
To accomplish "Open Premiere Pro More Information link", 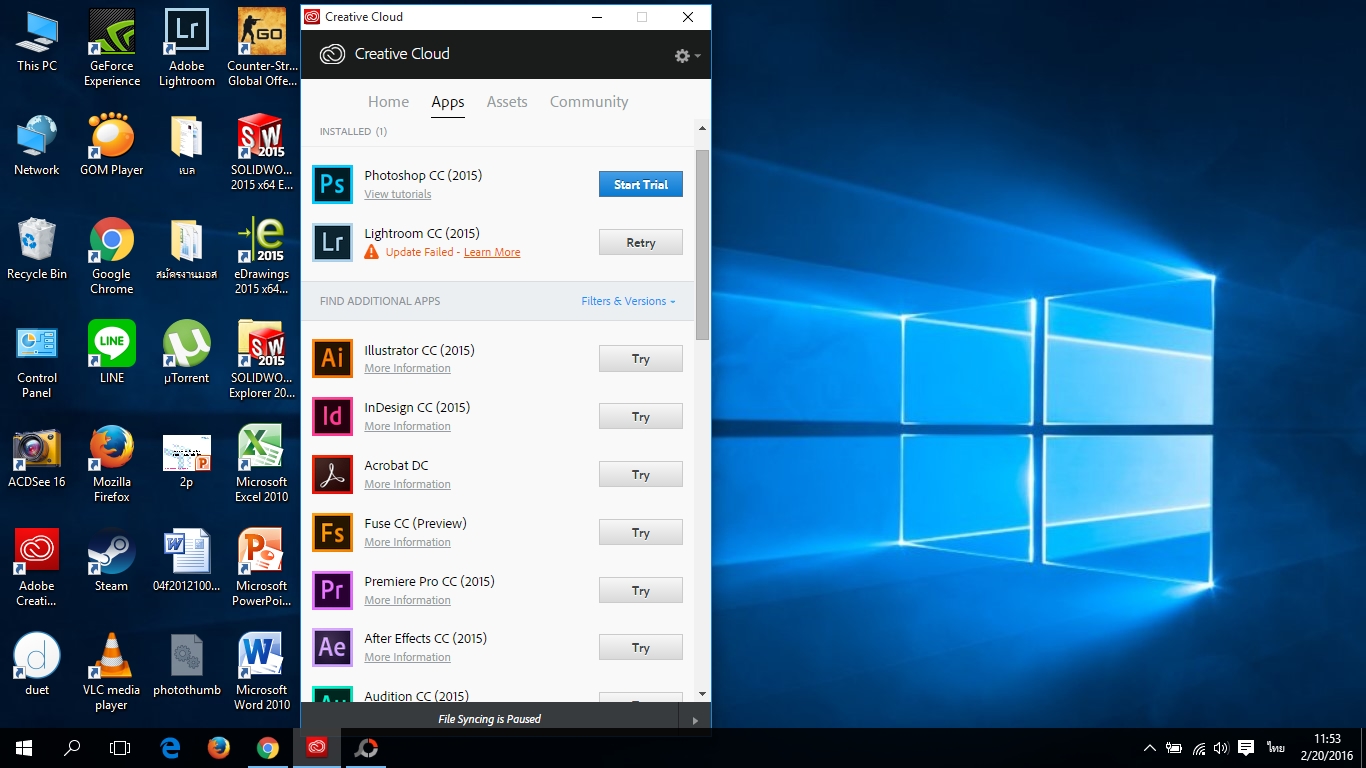I will (407, 600).
